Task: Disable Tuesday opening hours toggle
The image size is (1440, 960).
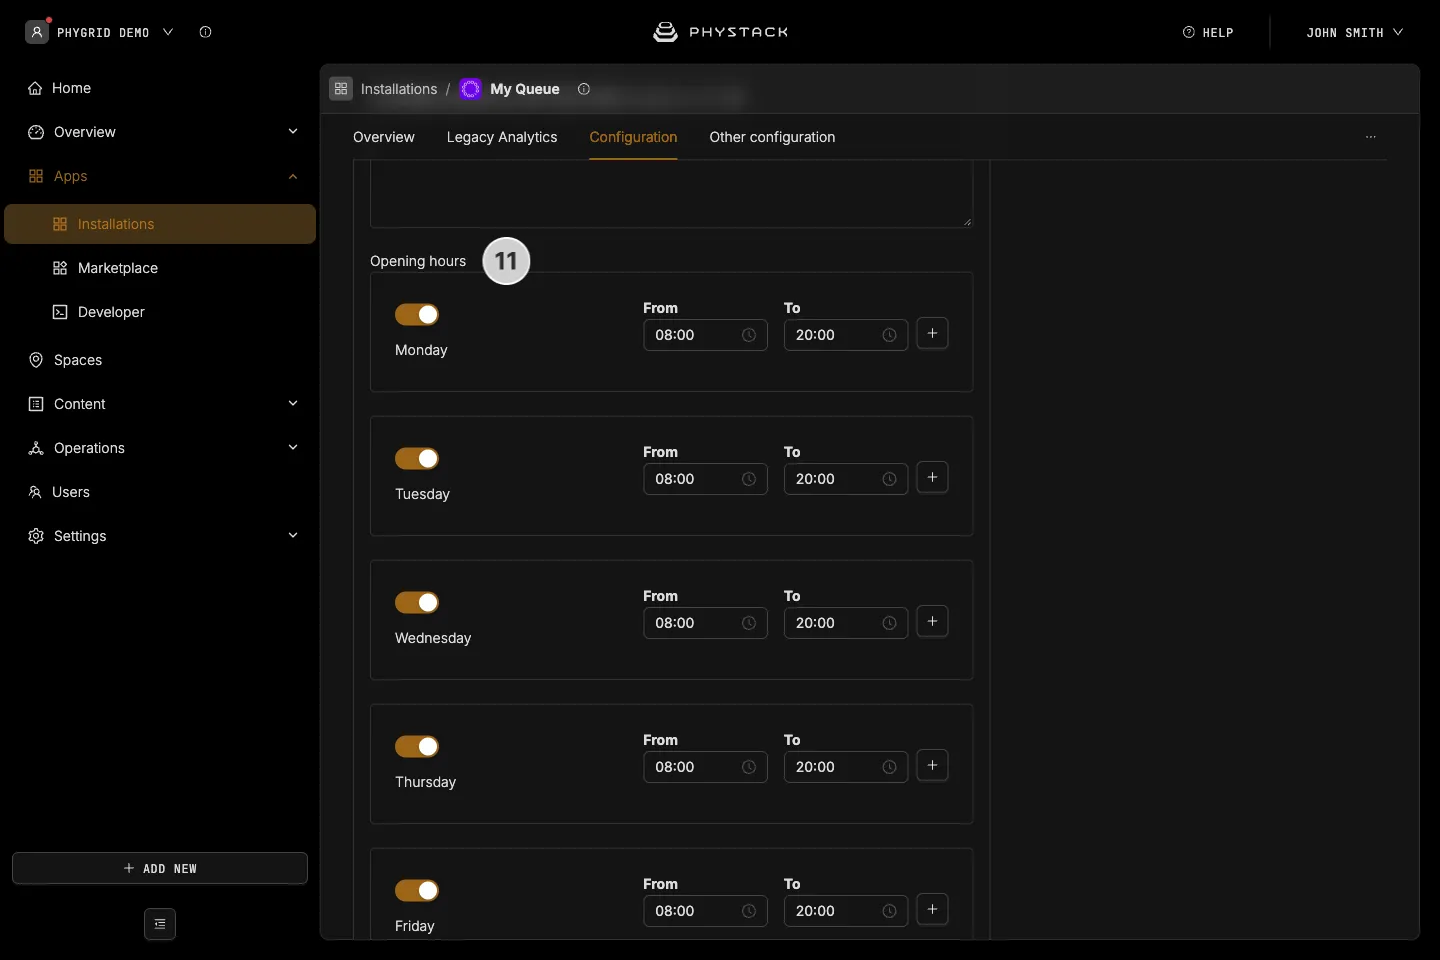Action: tap(417, 458)
